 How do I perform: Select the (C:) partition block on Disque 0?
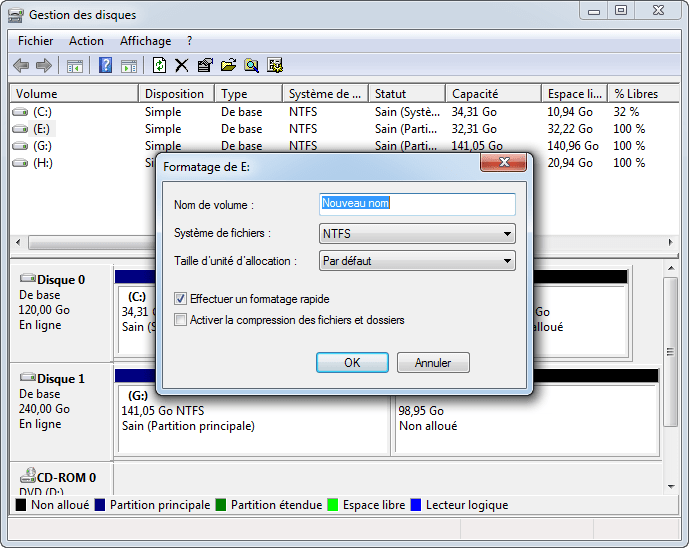point(137,319)
